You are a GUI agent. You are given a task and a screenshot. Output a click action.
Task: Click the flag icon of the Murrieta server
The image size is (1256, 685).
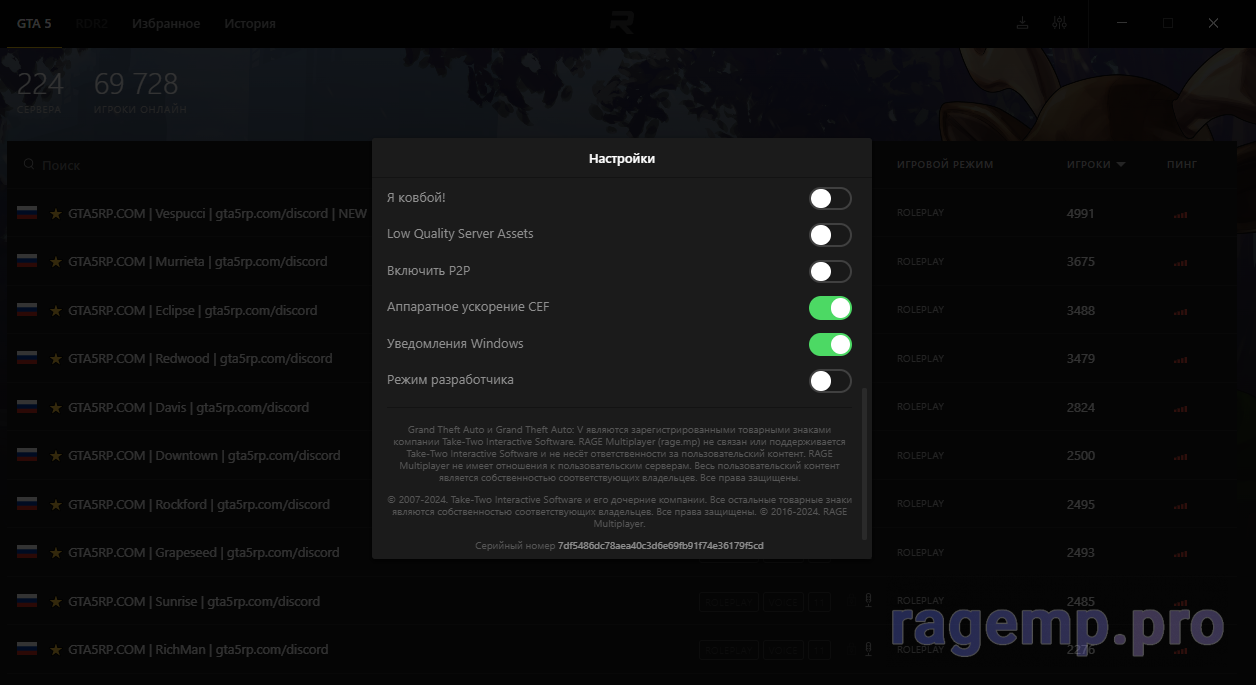(x=27, y=262)
